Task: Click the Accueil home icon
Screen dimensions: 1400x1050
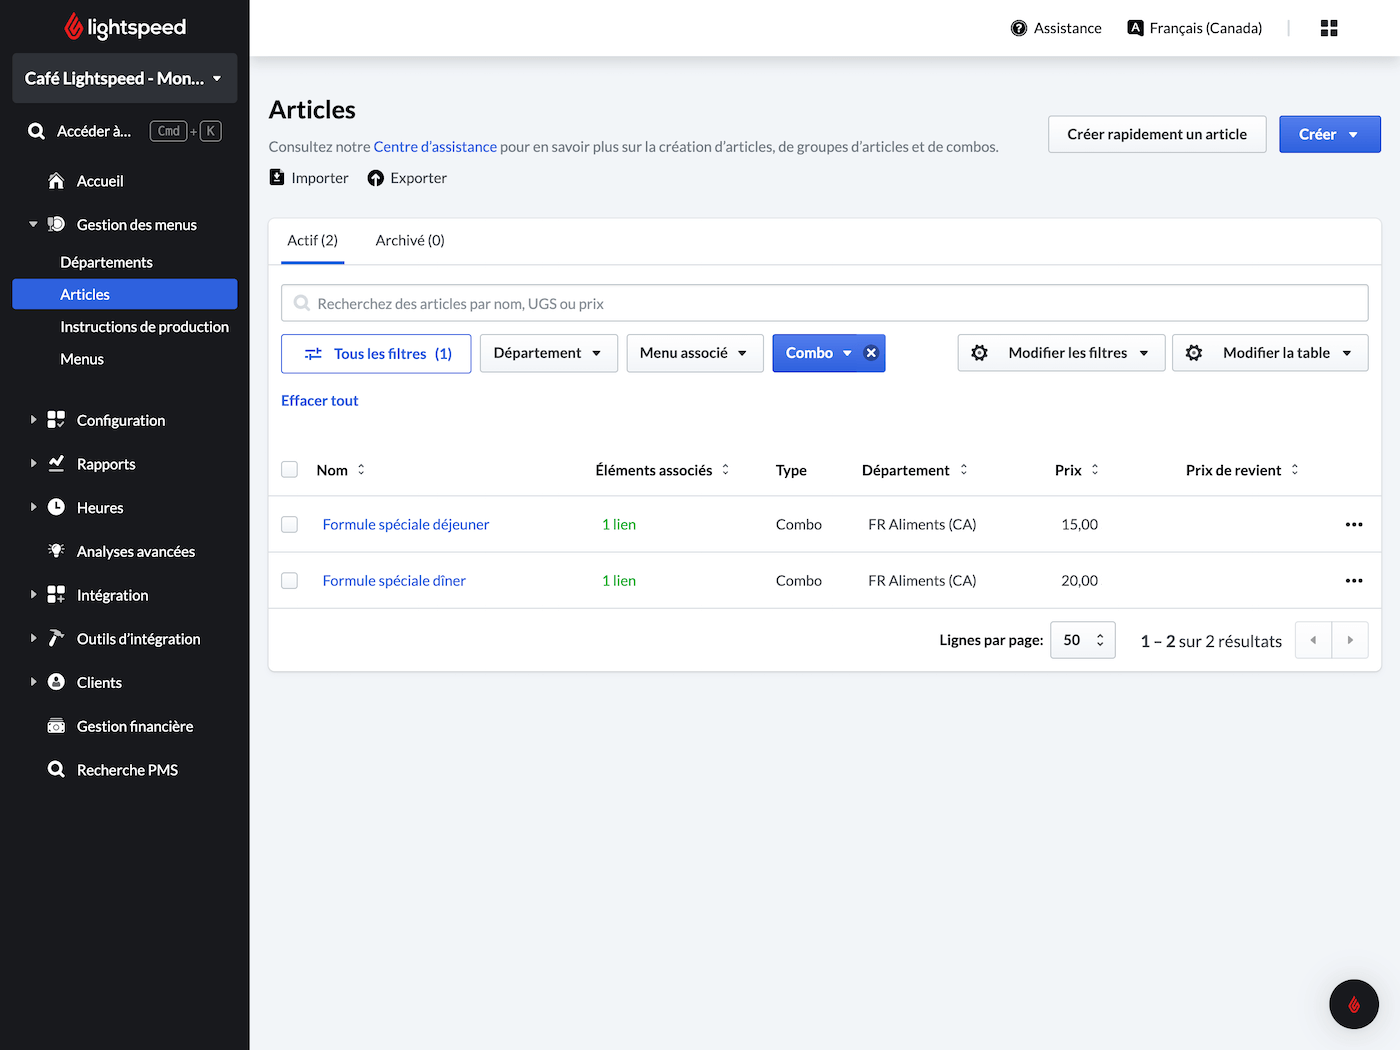Action: click(56, 181)
